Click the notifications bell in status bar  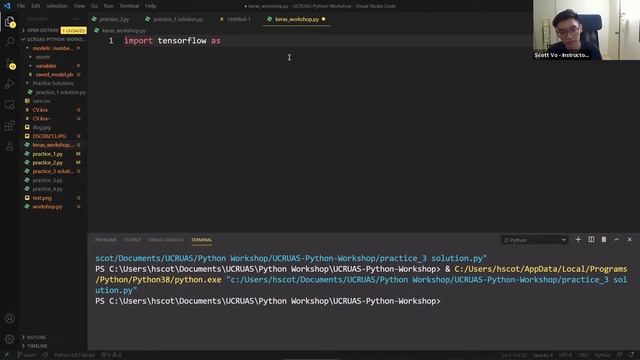[x=632, y=355]
